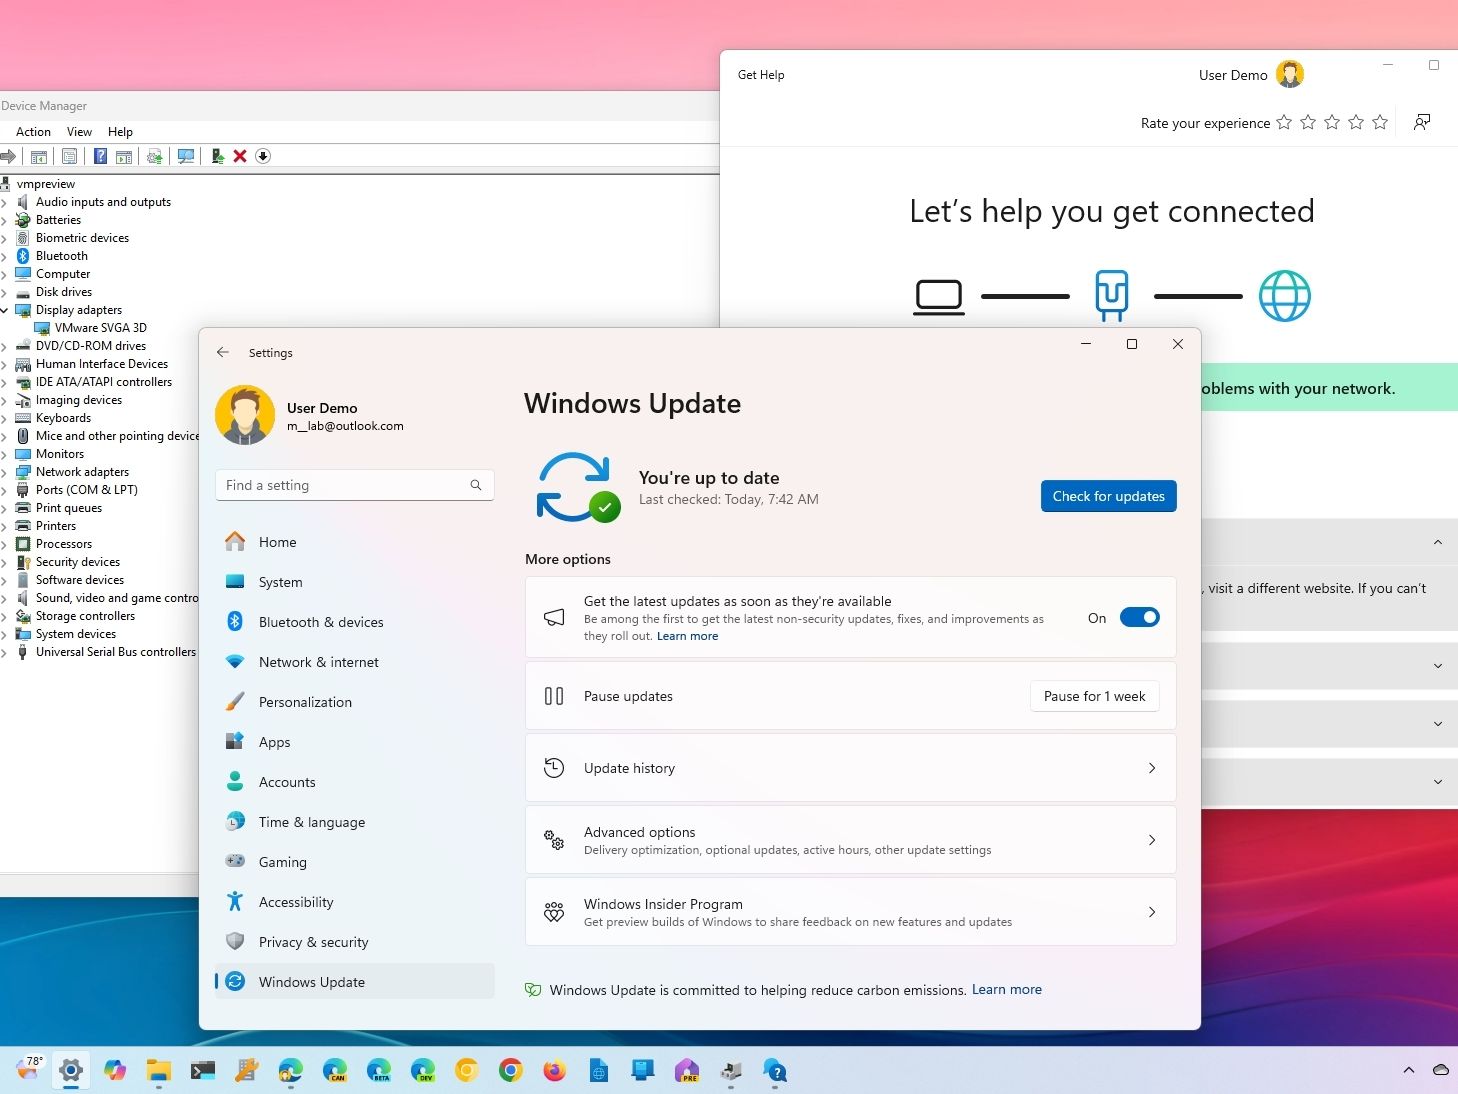Open the feedback icon beside the rating stars
The height and width of the screenshot is (1094, 1458).
point(1421,122)
